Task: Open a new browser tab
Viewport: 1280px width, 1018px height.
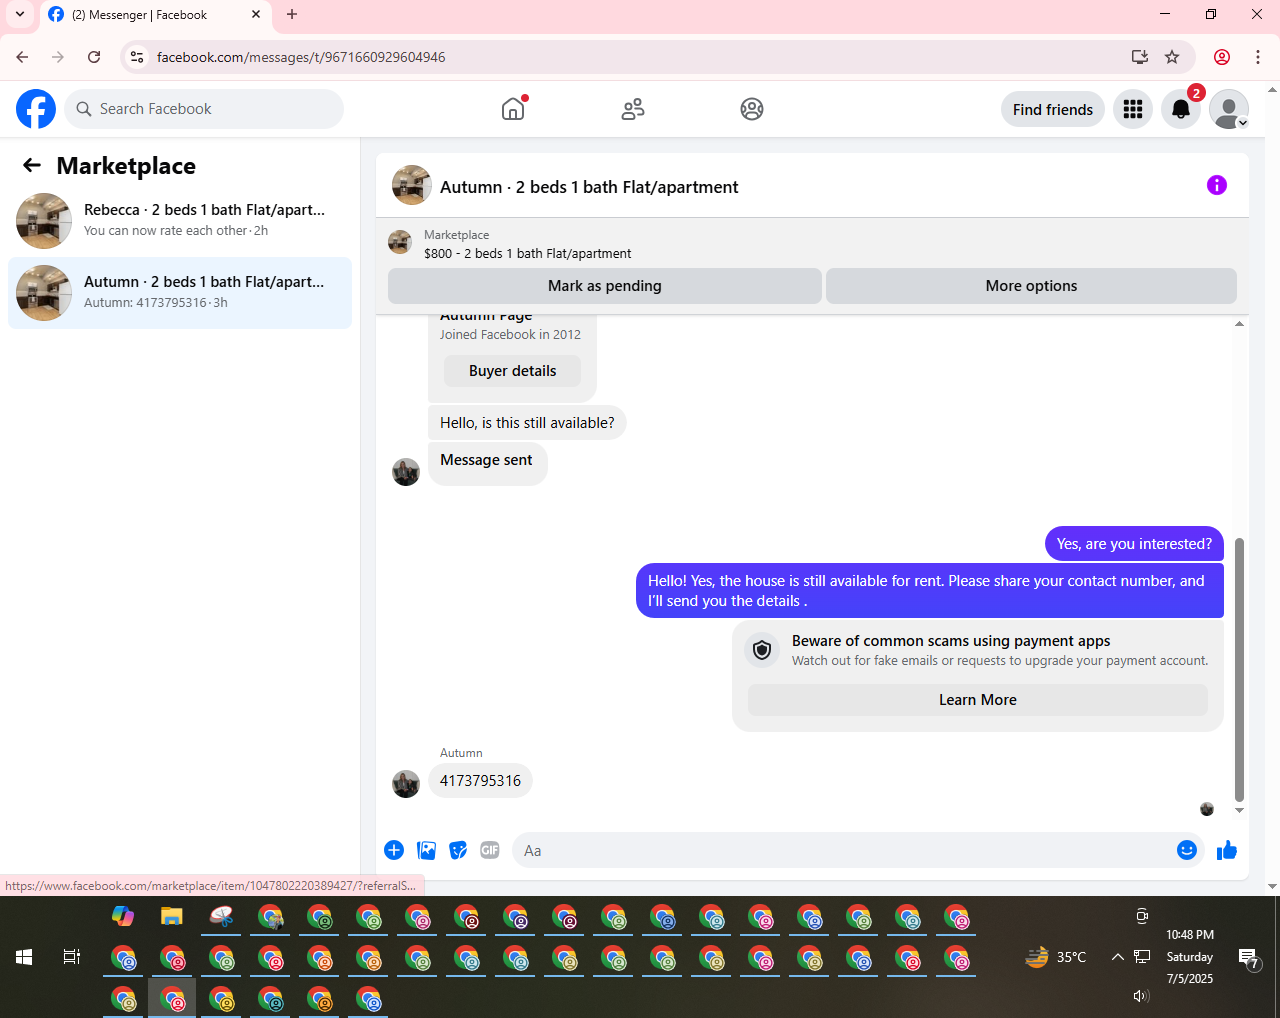Action: [292, 14]
